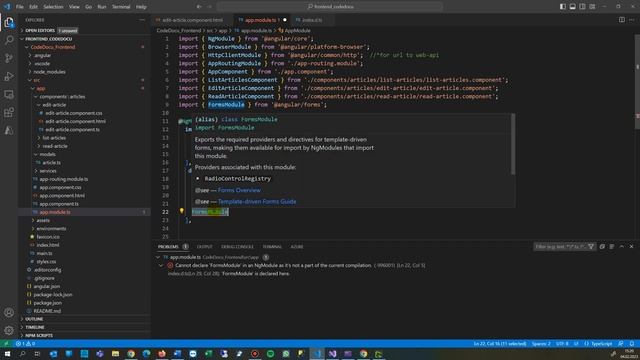
Task: Toggle primary side bar layout button
Action: pos(563,7)
